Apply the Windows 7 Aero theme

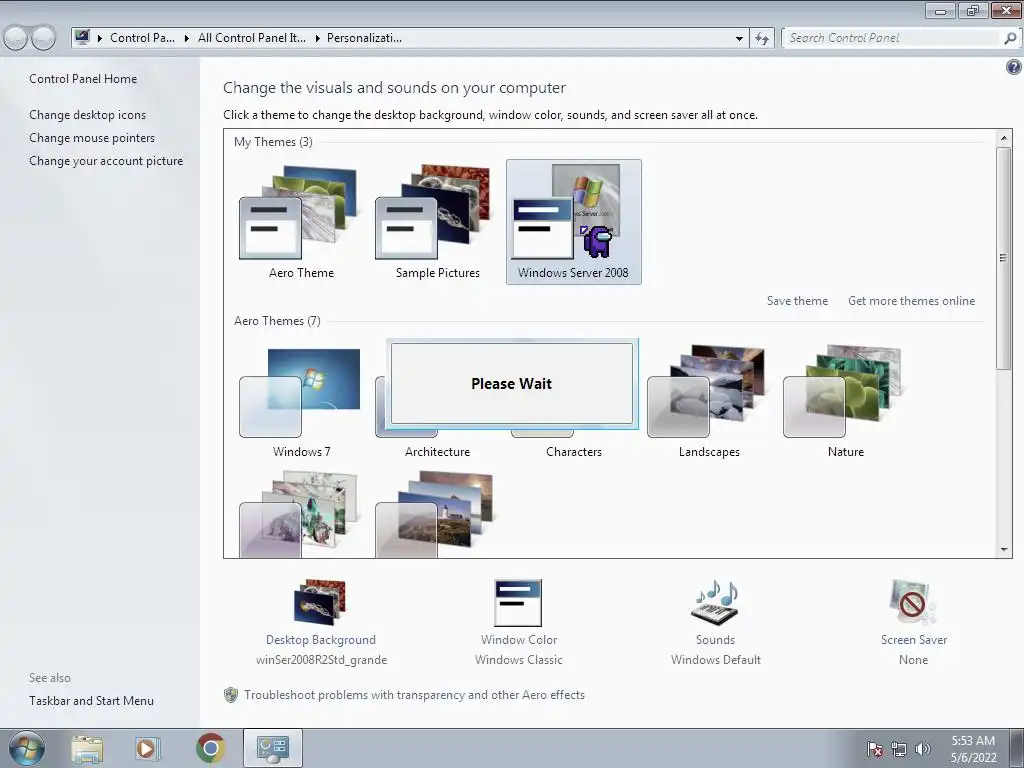pyautogui.click(x=300, y=392)
